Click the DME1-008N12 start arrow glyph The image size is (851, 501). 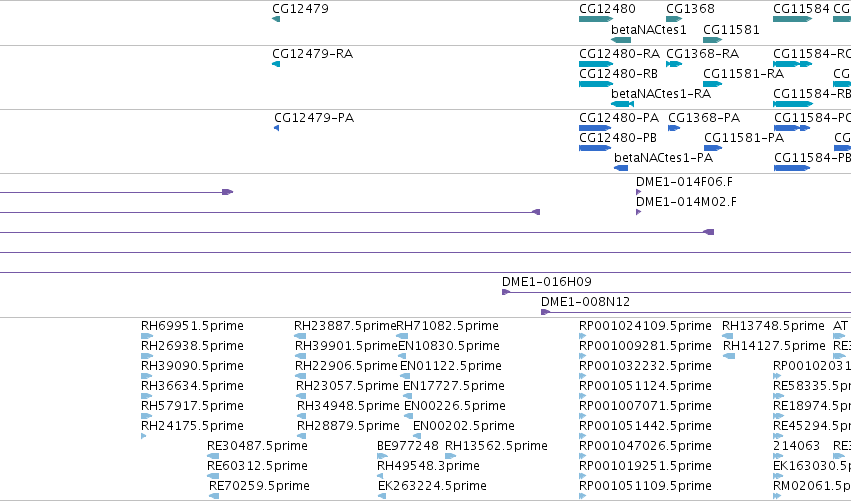click(x=545, y=312)
